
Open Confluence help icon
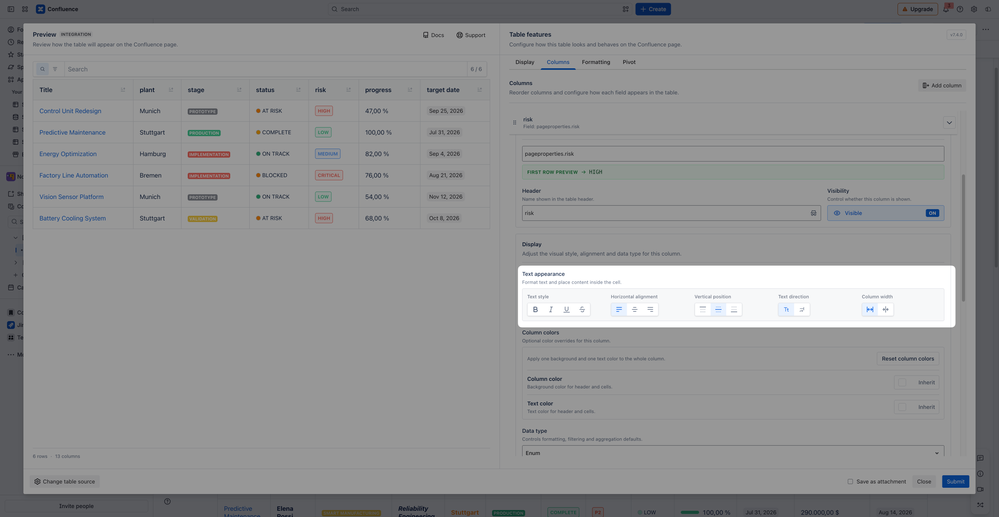click(x=960, y=9)
